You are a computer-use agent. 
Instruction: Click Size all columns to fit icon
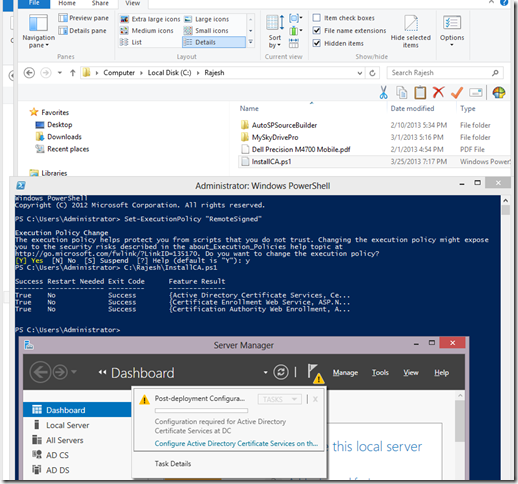[x=294, y=43]
